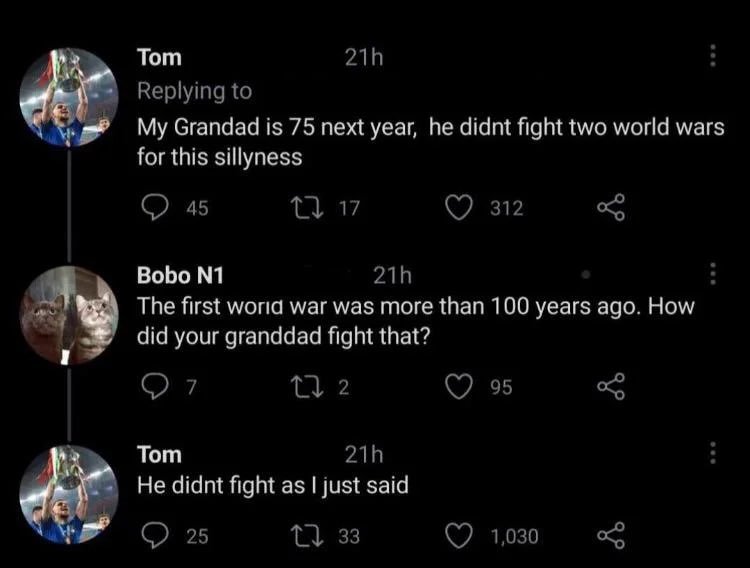Reply to Tom's Grandad tweet
Viewport: 750px width, 568px height.
(153, 207)
